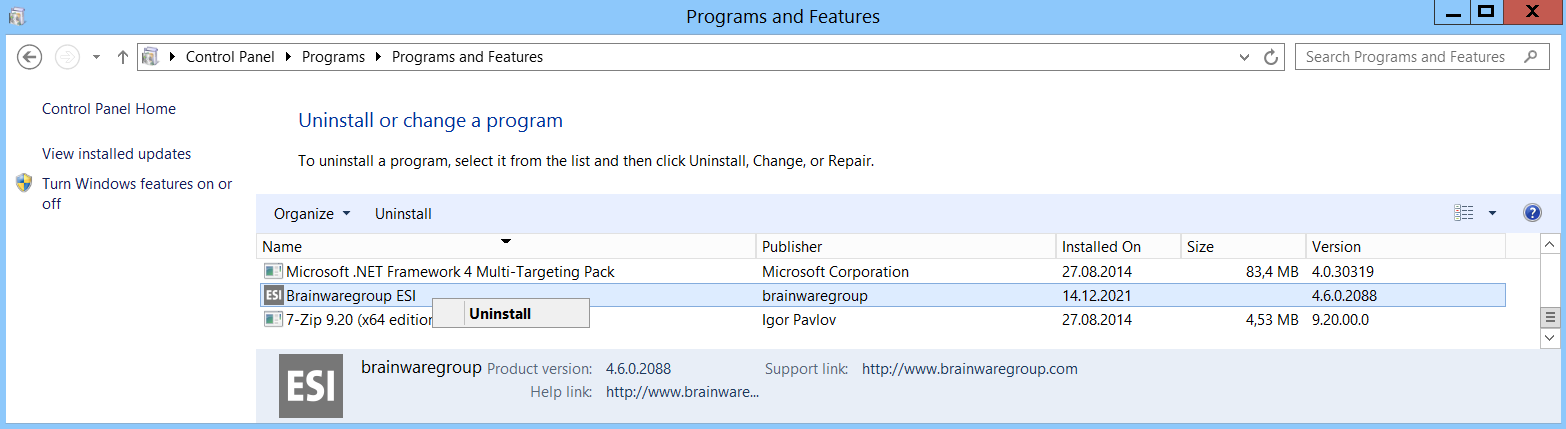Screen dimensions: 1566x429
Task: Open the view options dropdown arrow
Action: [1492, 213]
